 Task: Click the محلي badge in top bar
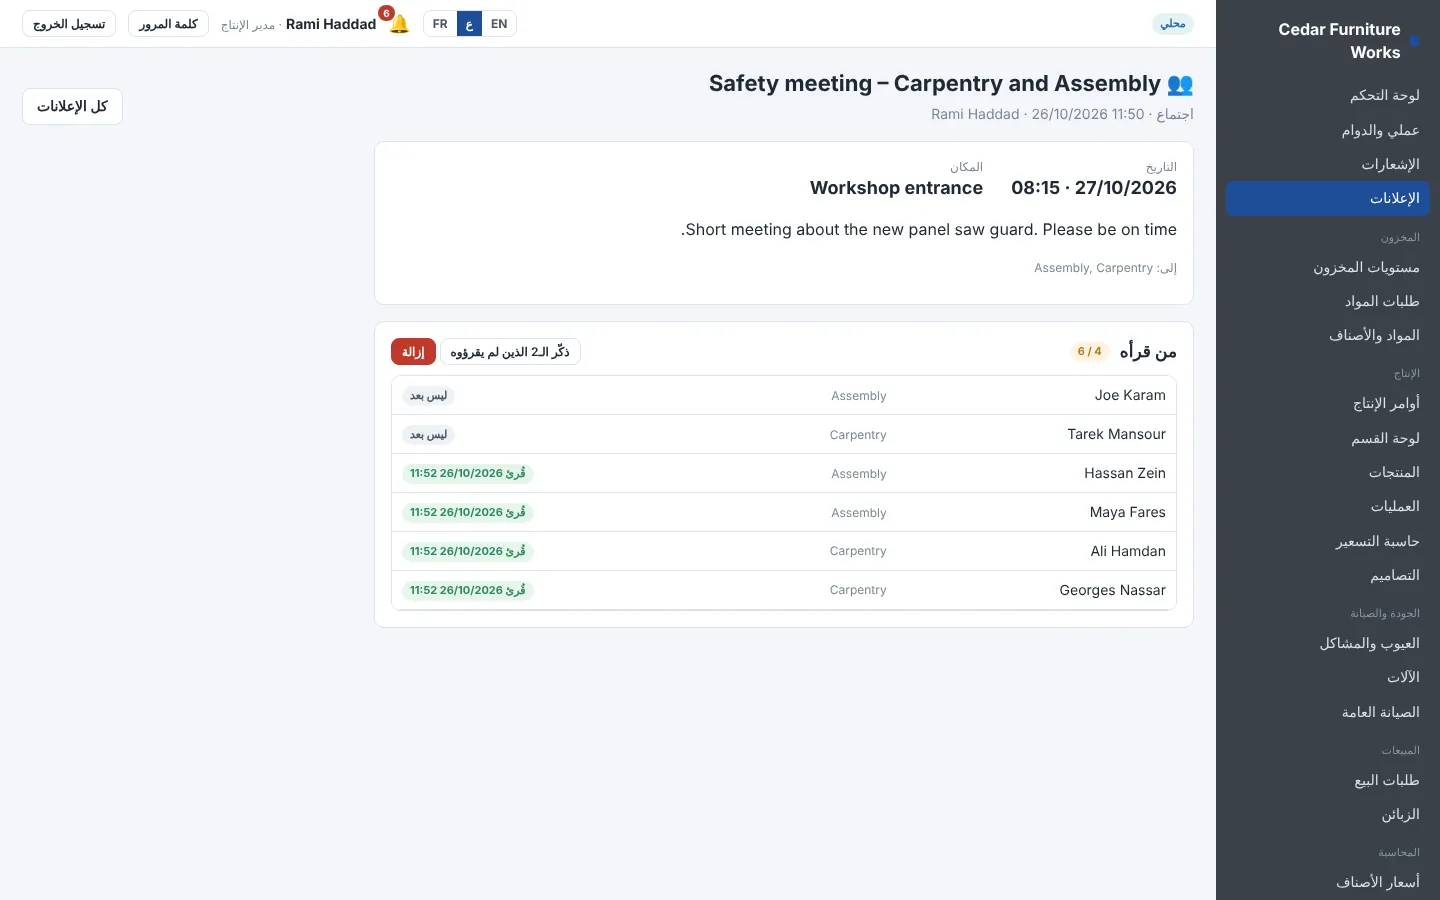click(x=1173, y=24)
